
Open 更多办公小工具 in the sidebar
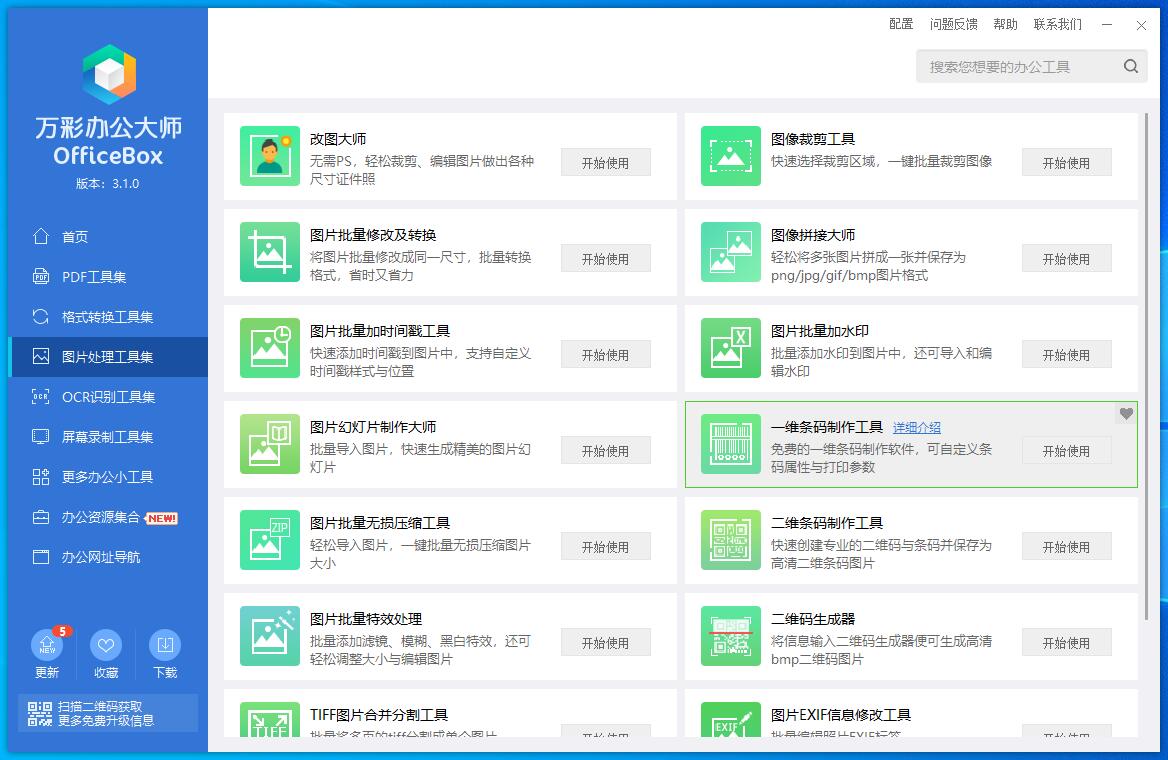pyautogui.click(x=108, y=477)
